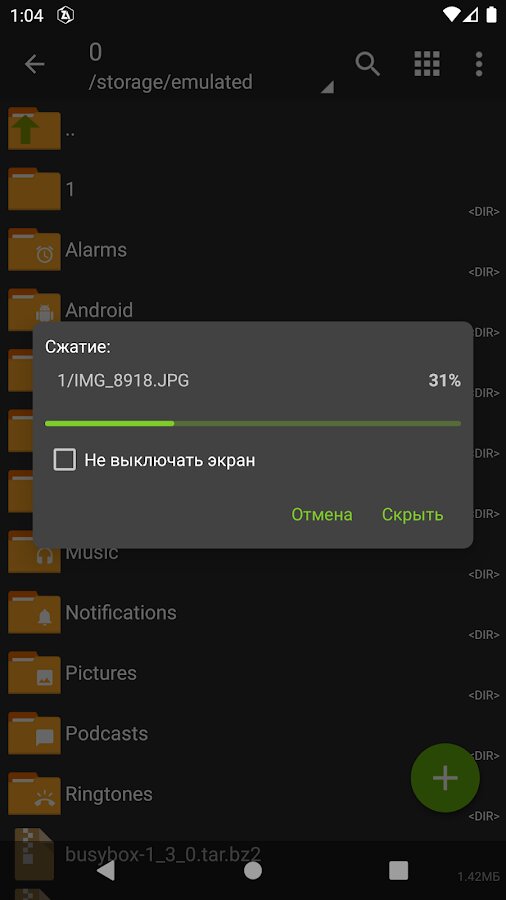Image resolution: width=506 pixels, height=900 pixels.
Task: Select the Ringtones folder entry
Action: click(x=253, y=794)
